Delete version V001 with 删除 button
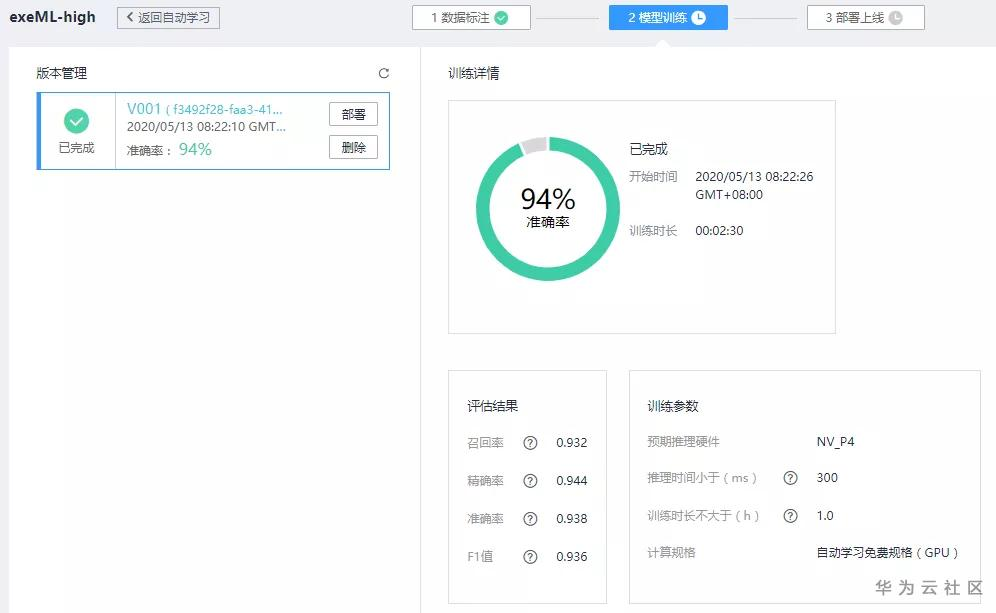The width and height of the screenshot is (996, 613). pyautogui.click(x=353, y=147)
